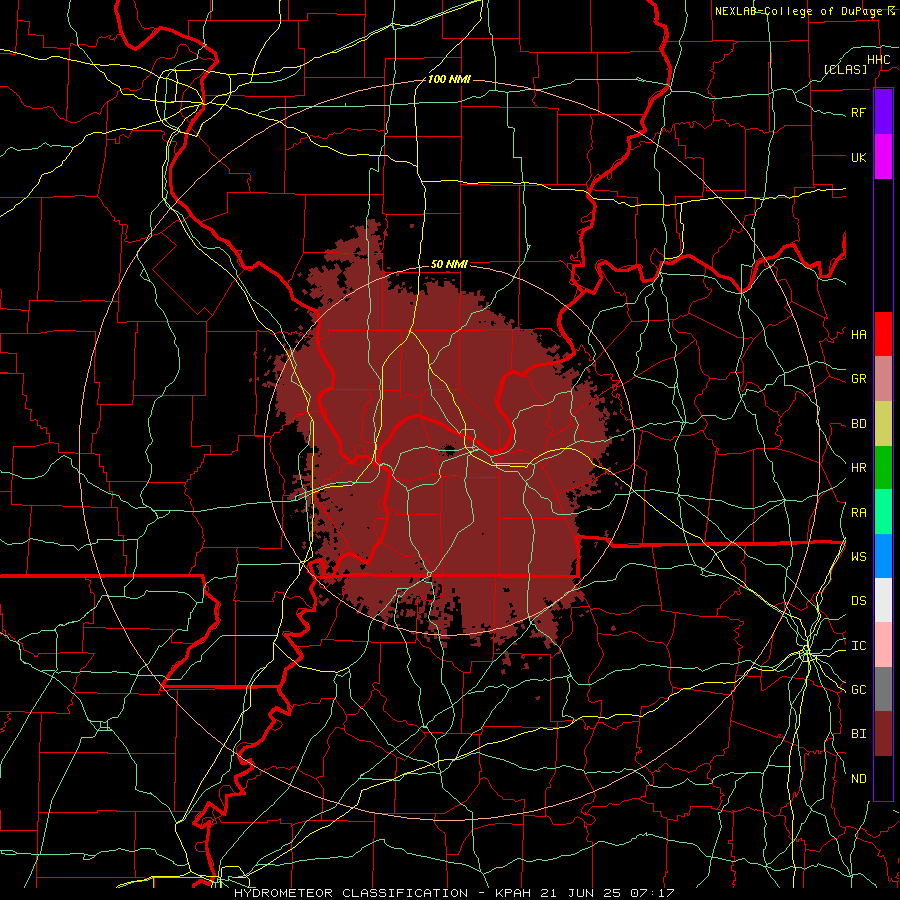Click the HR legend label
The height and width of the screenshot is (900, 900).
858,468
